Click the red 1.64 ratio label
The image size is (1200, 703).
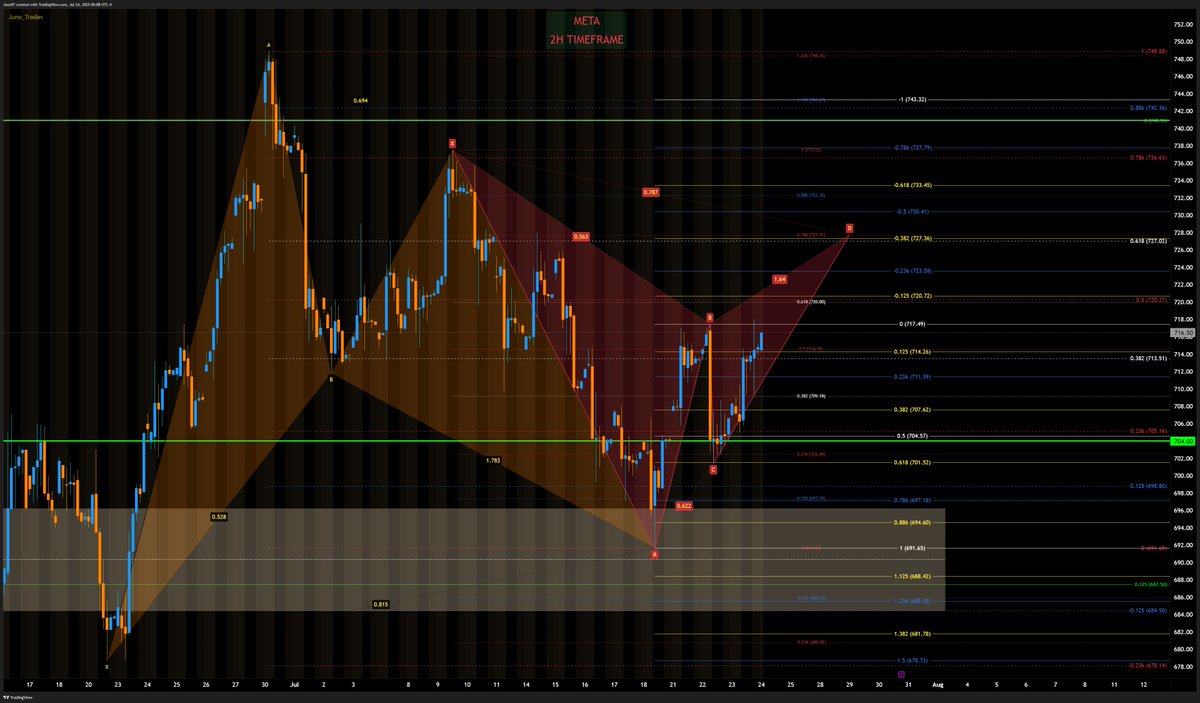pos(779,279)
